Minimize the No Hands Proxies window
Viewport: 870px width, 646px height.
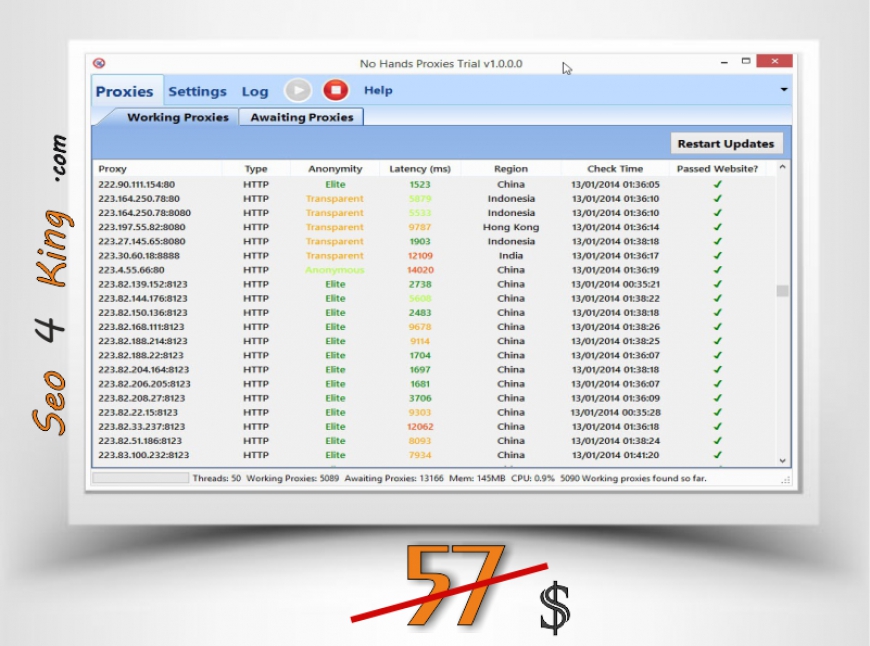click(724, 62)
